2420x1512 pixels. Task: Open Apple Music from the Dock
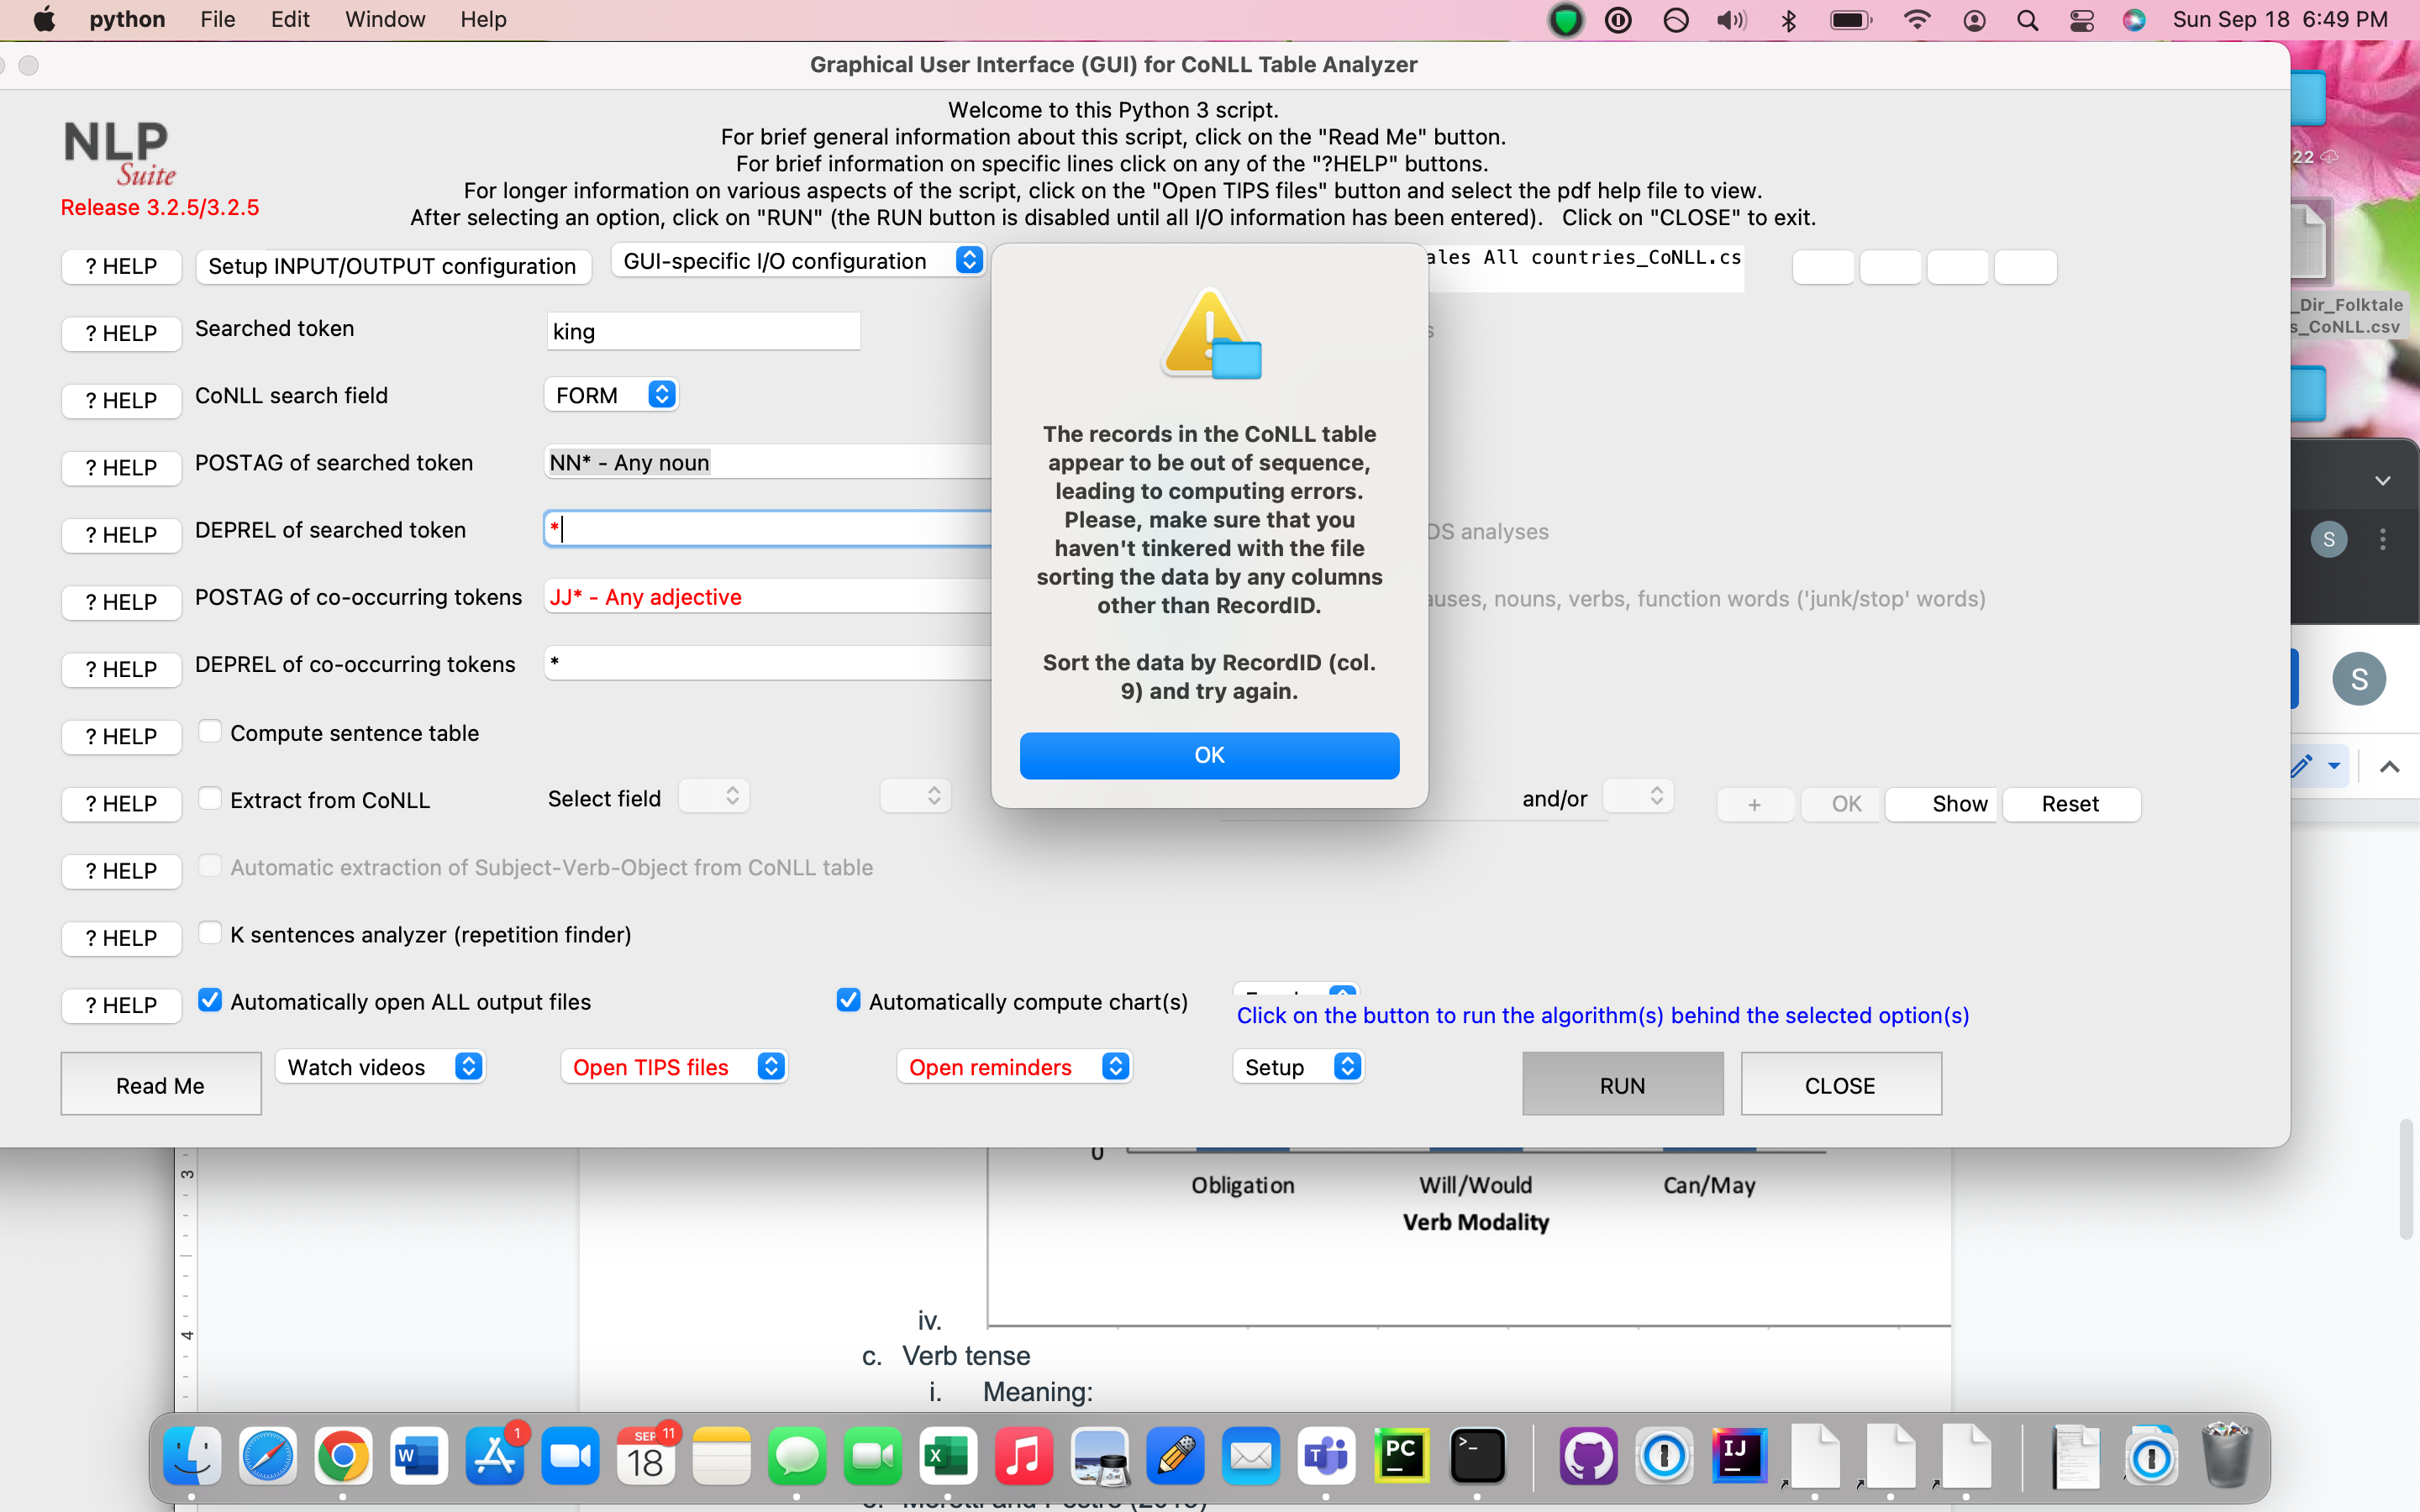(x=1024, y=1456)
